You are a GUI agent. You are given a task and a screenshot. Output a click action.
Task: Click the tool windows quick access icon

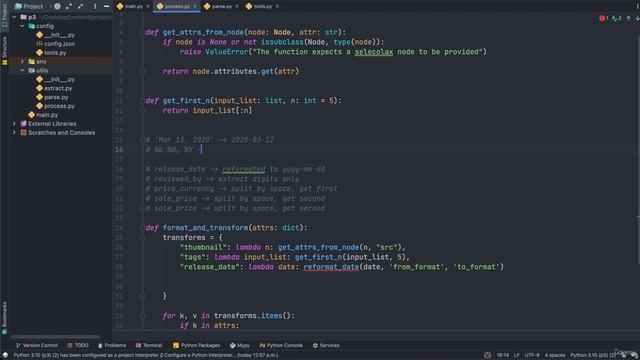pos(5,355)
